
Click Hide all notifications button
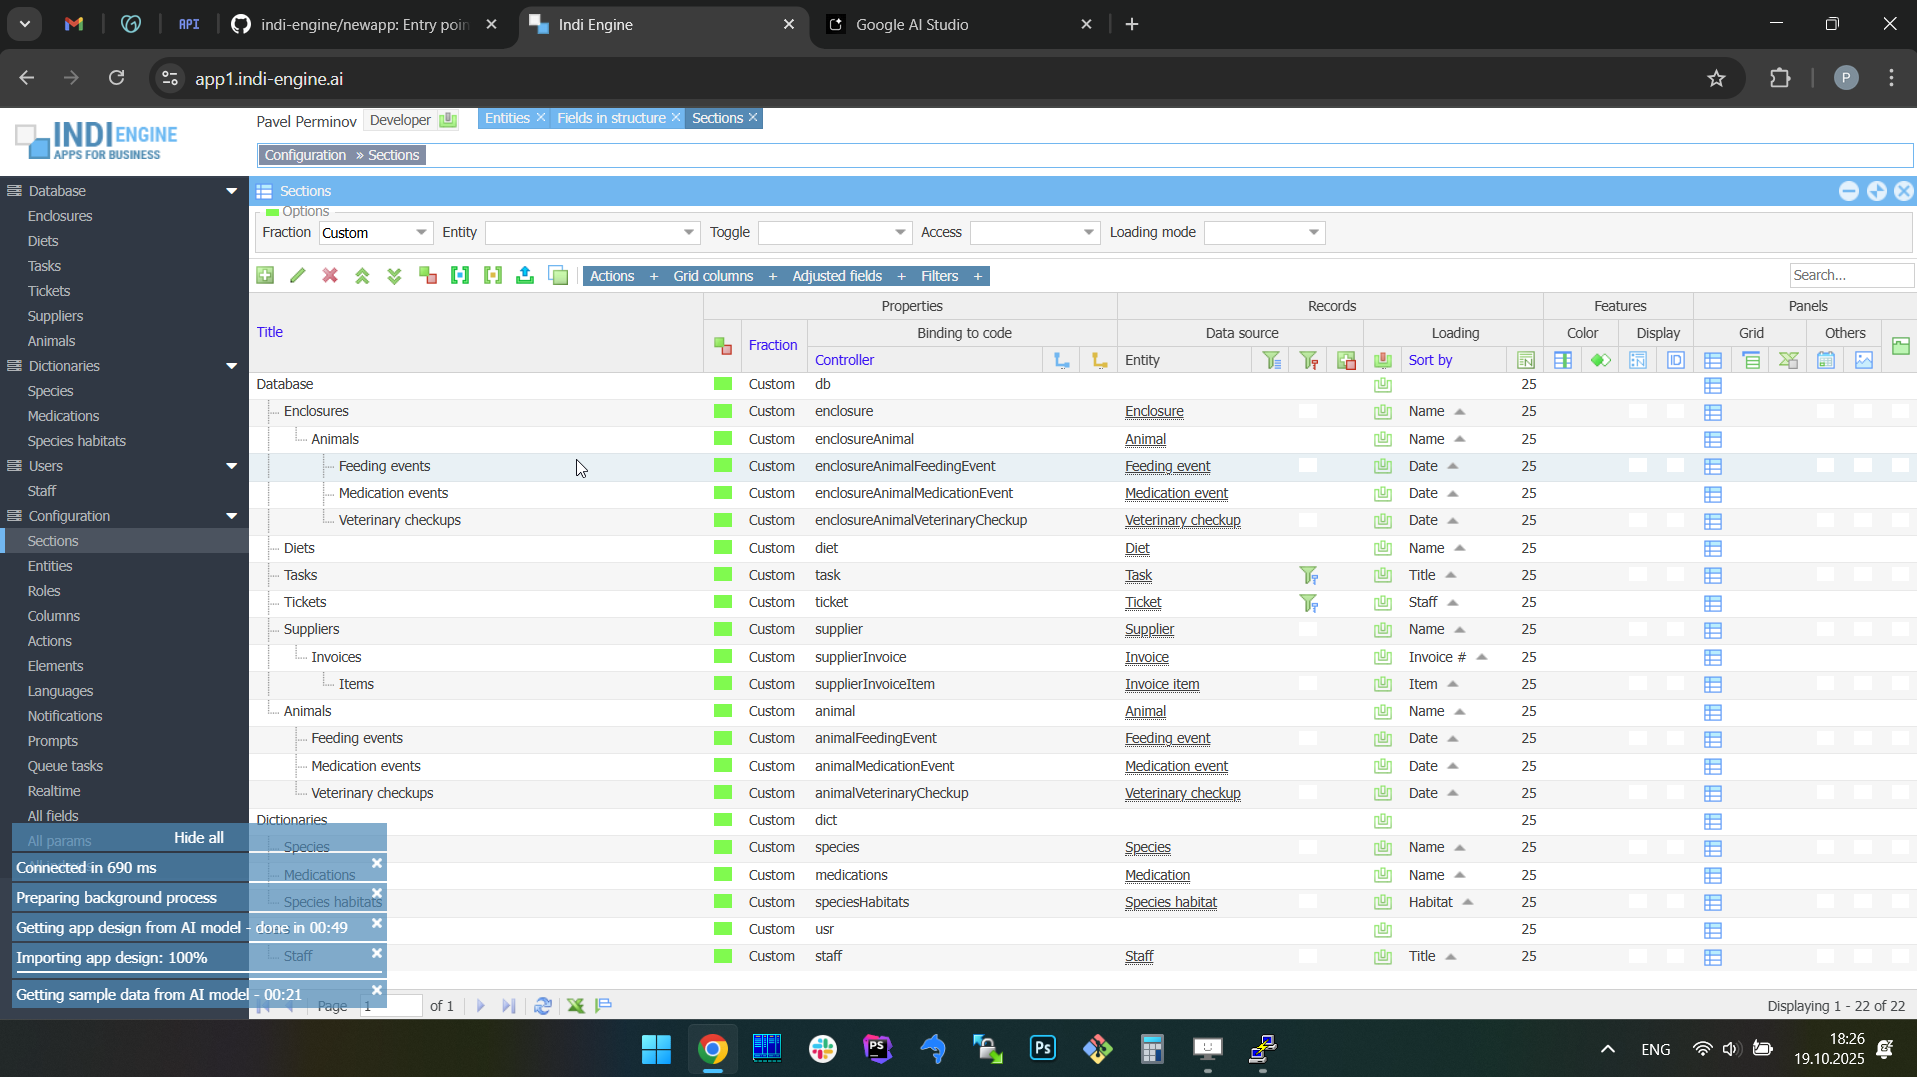[198, 838]
